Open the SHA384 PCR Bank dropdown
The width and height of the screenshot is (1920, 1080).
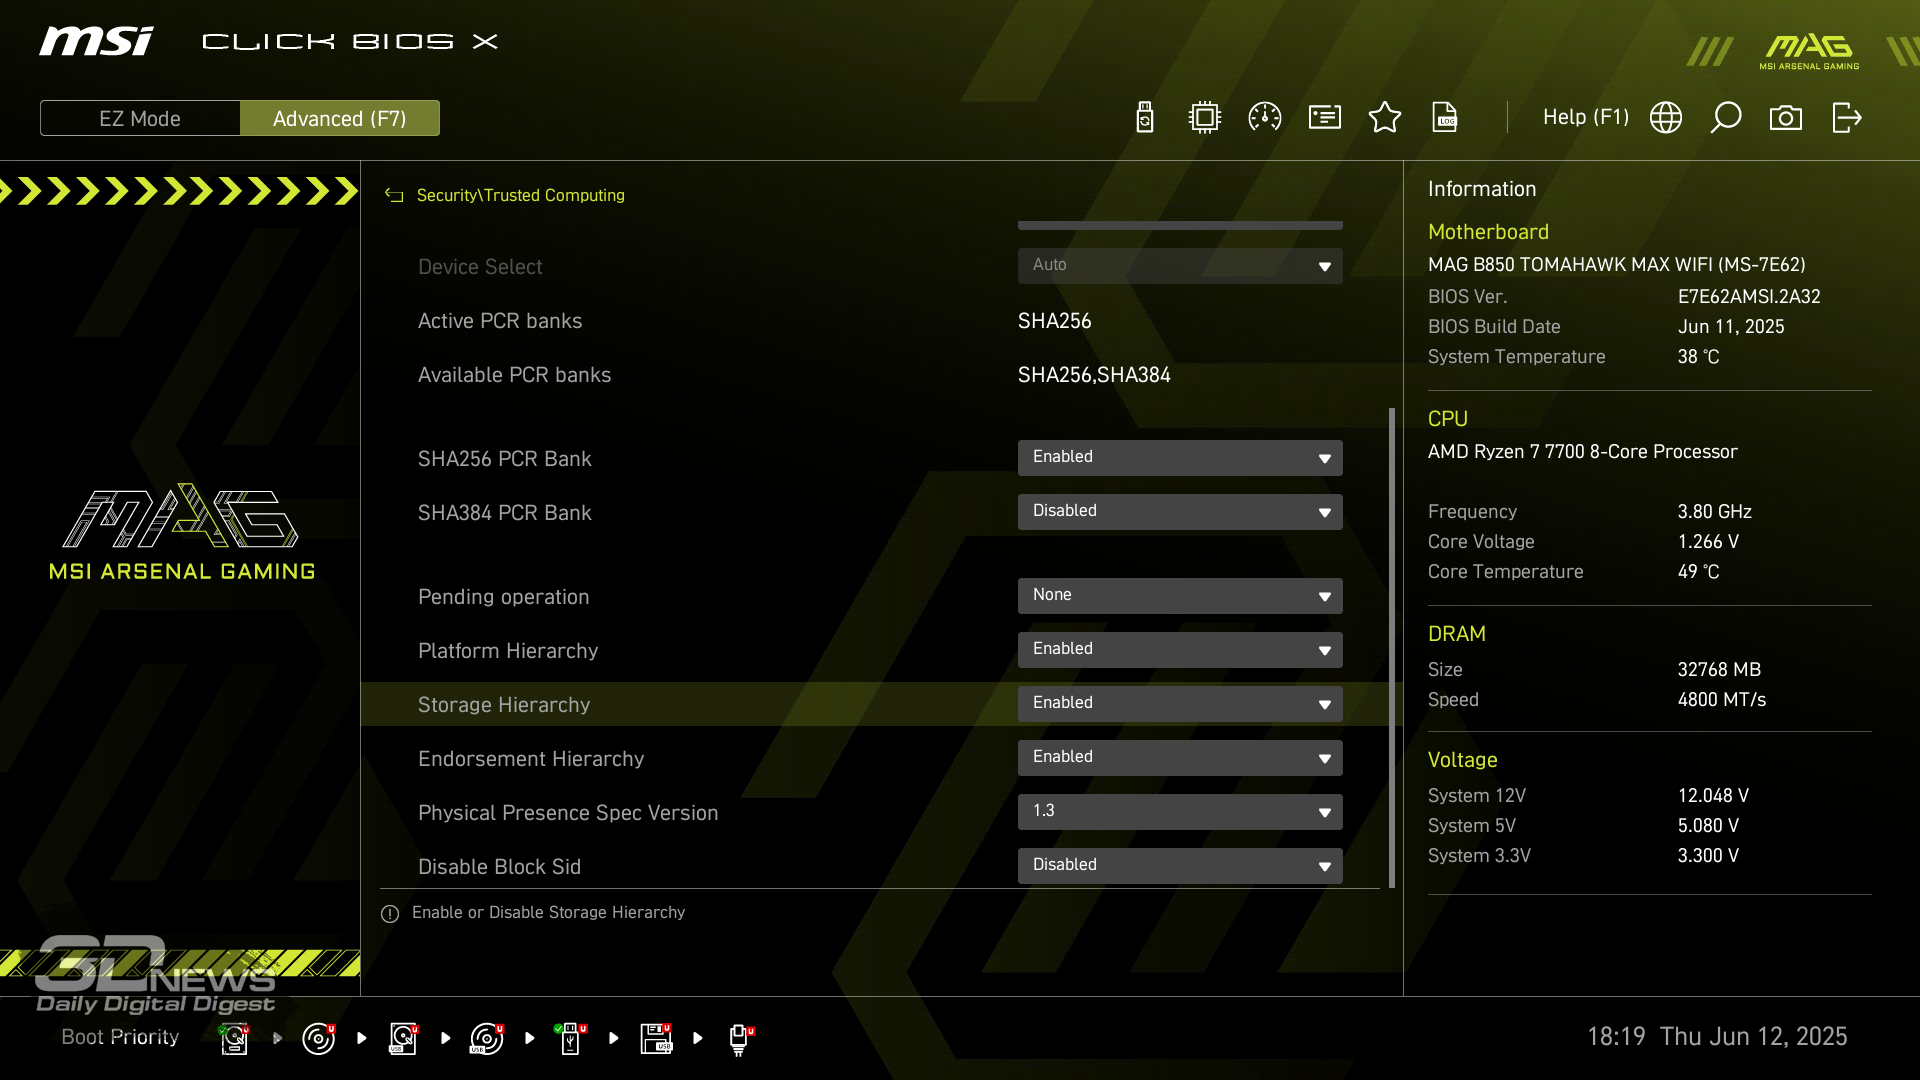pos(1180,511)
